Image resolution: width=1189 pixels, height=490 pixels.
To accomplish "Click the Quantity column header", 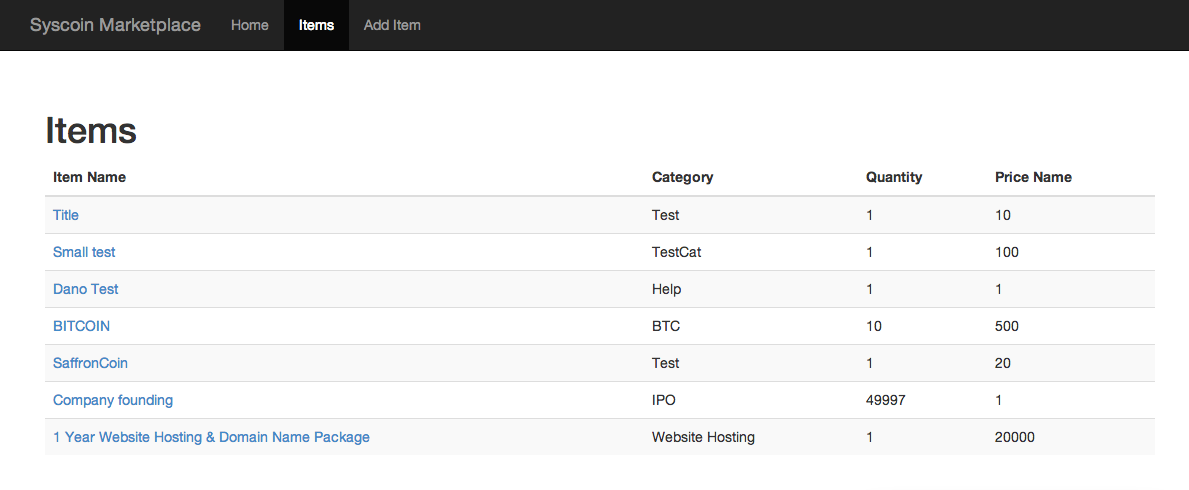I will [894, 177].
